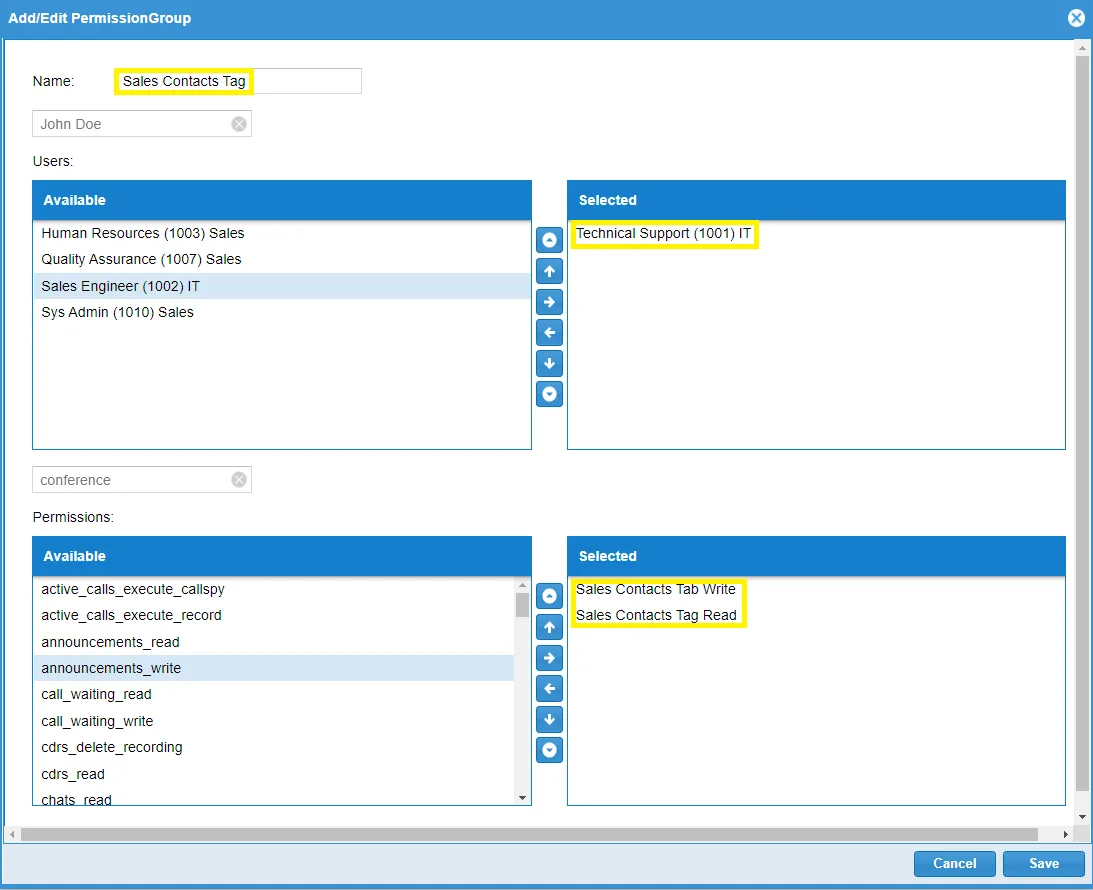Image resolution: width=1093 pixels, height=890 pixels.
Task: Click Users move-down arrow button
Action: (549, 363)
